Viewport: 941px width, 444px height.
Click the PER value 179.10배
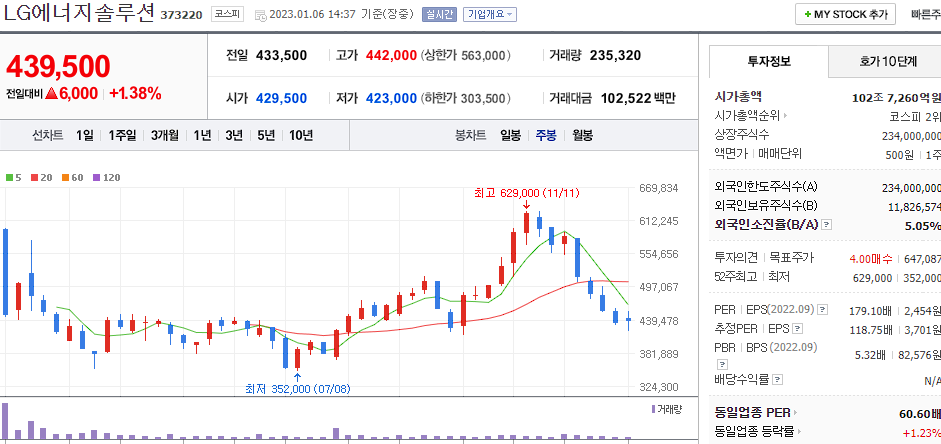(871, 311)
